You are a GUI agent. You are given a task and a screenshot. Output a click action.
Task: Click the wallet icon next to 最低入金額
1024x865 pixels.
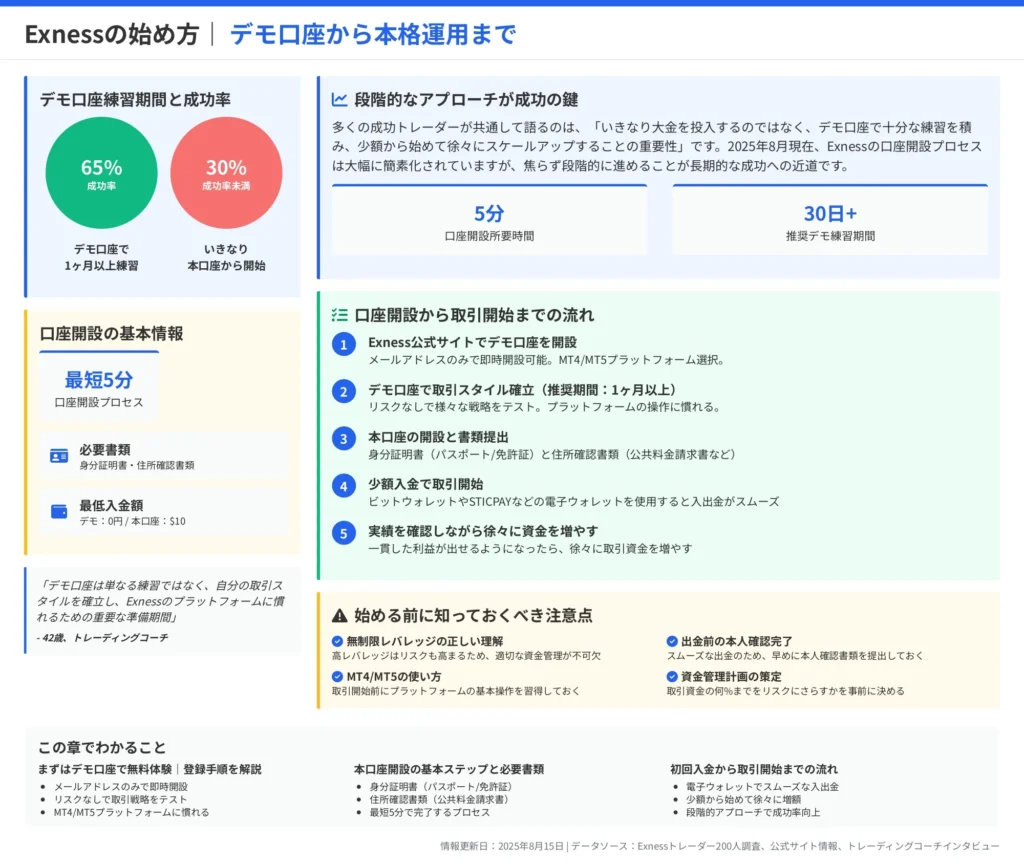click(59, 511)
